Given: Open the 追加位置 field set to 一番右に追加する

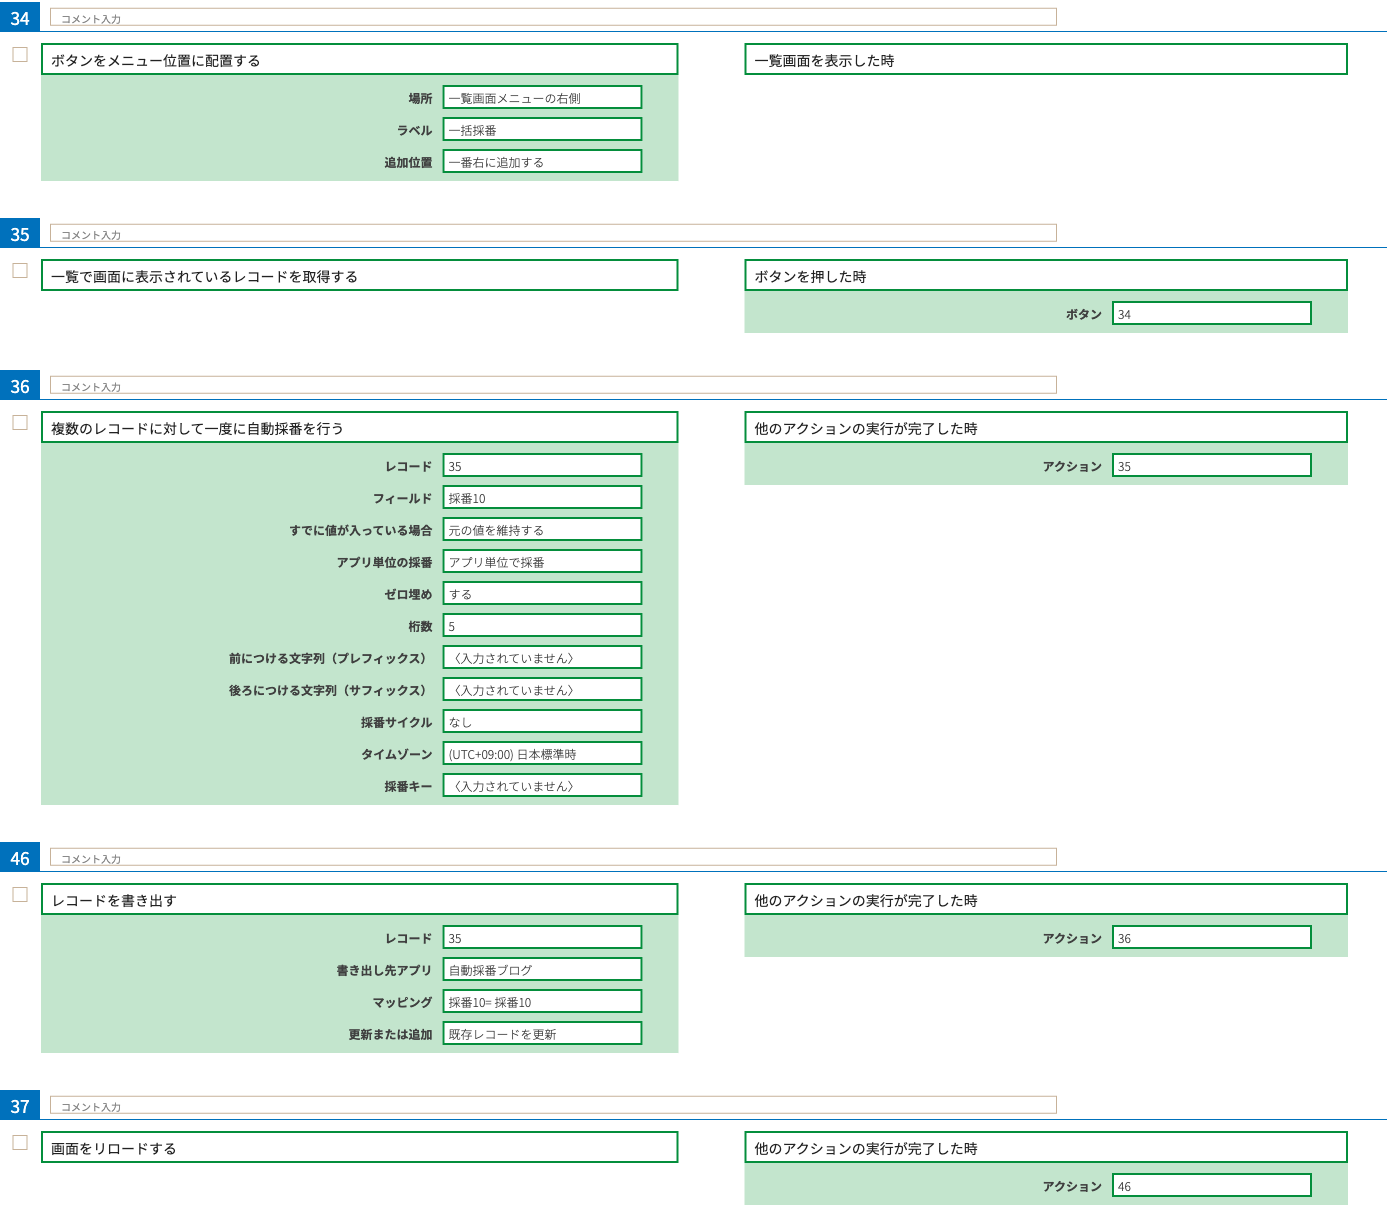Looking at the screenshot, I should pyautogui.click(x=542, y=162).
